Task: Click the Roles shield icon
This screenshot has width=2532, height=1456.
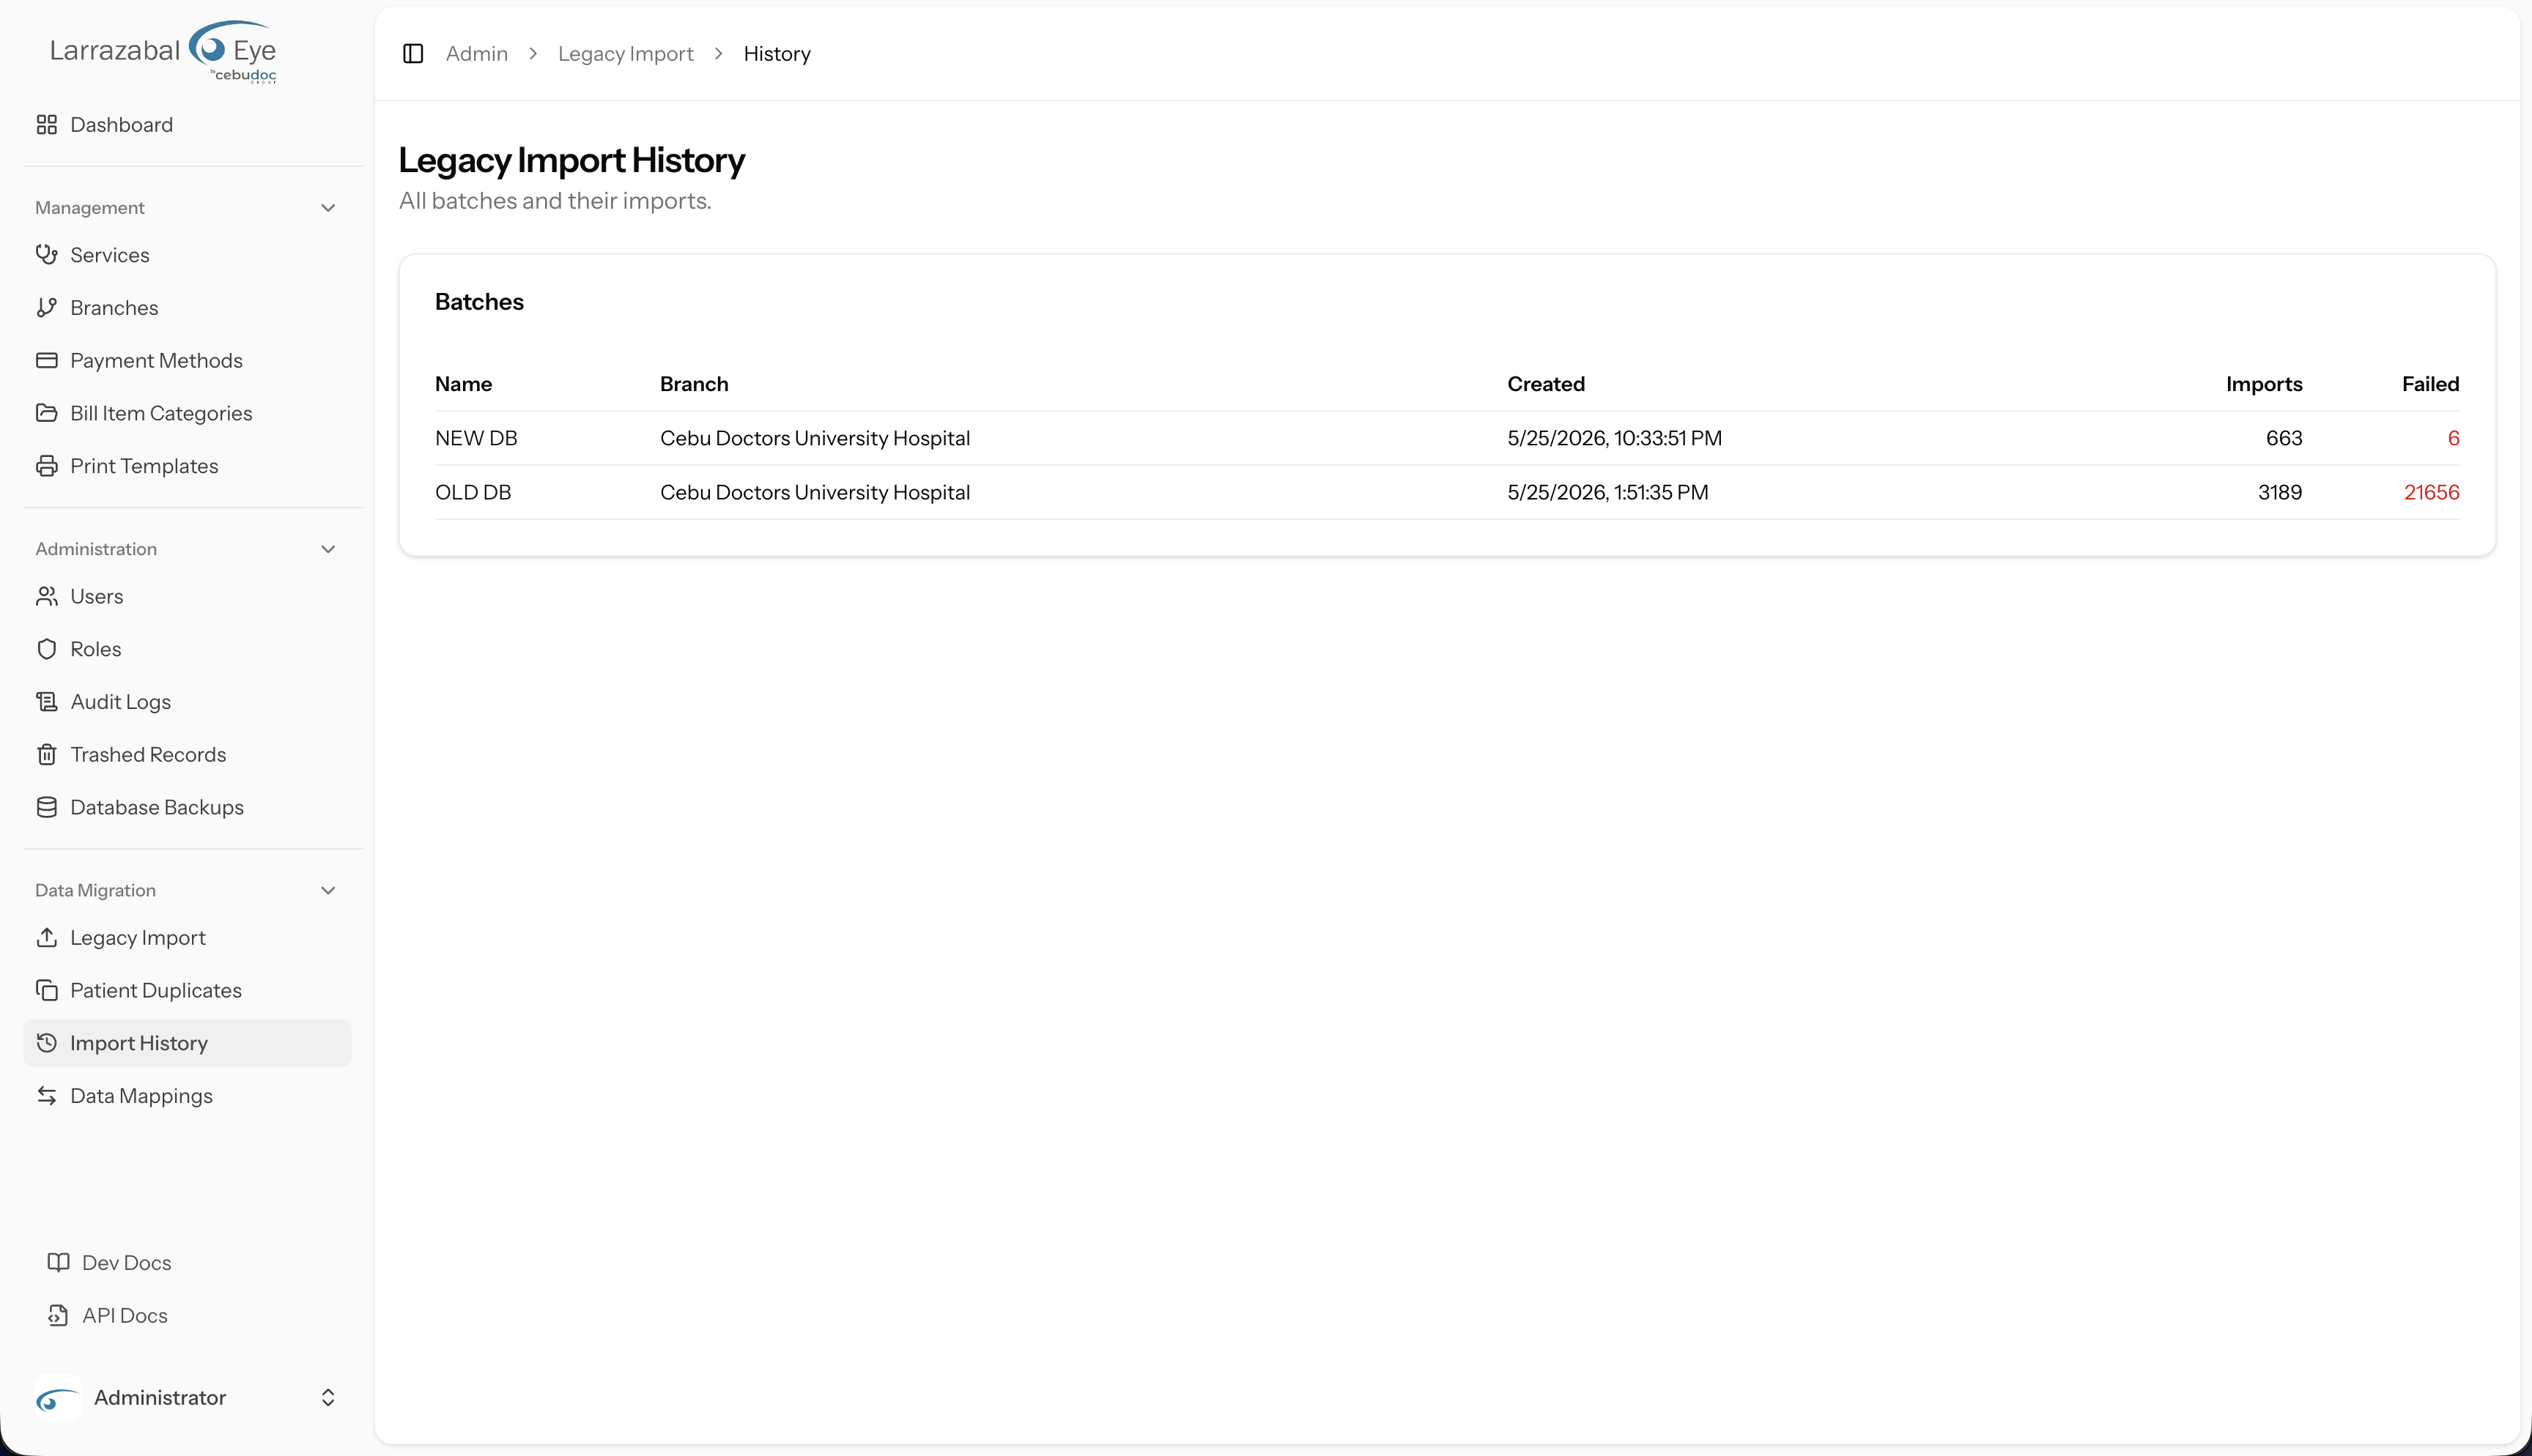Action: pyautogui.click(x=47, y=649)
